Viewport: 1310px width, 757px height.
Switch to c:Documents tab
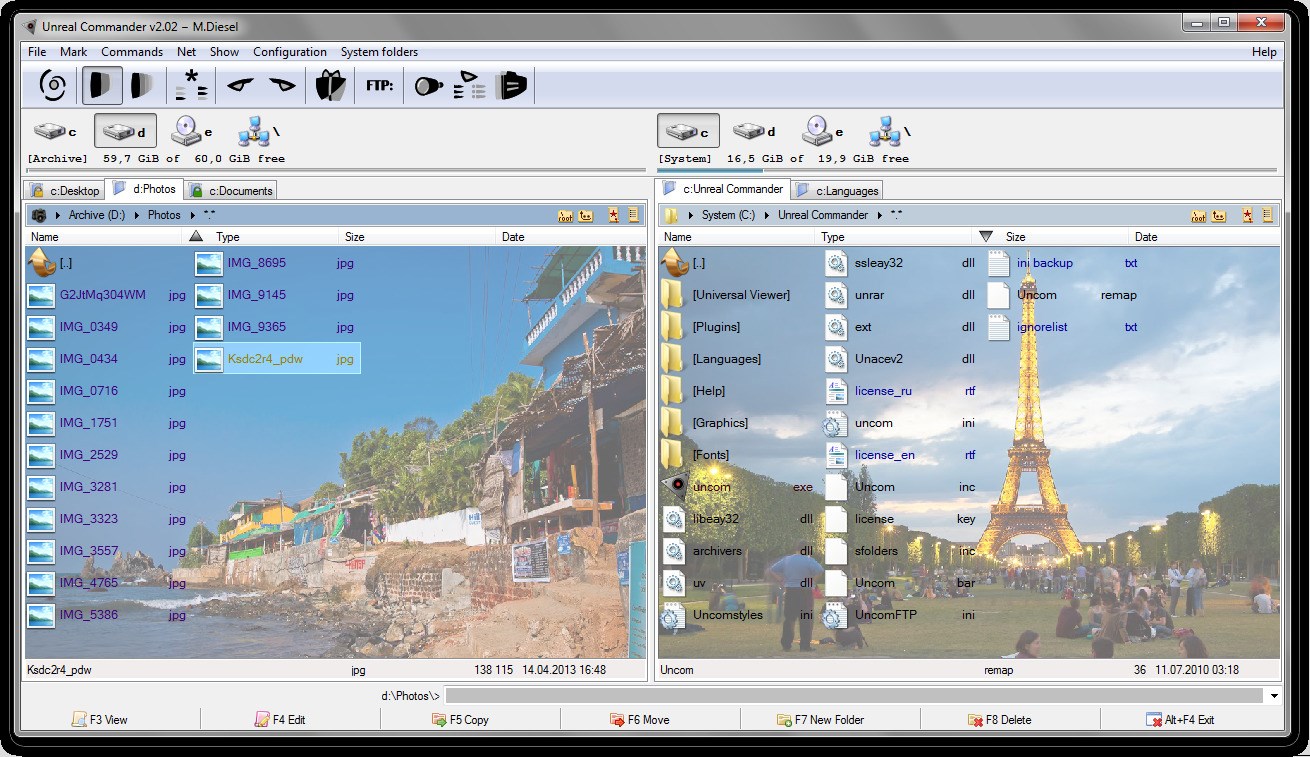pyautogui.click(x=231, y=190)
